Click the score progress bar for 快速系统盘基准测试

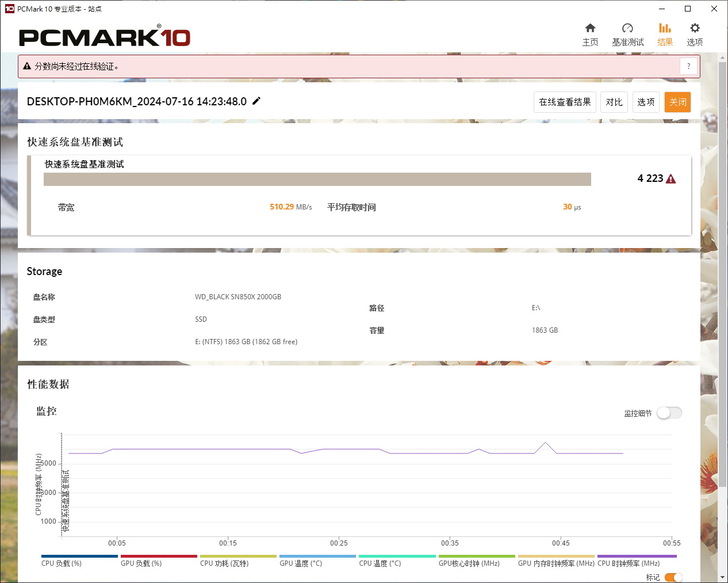(317, 179)
